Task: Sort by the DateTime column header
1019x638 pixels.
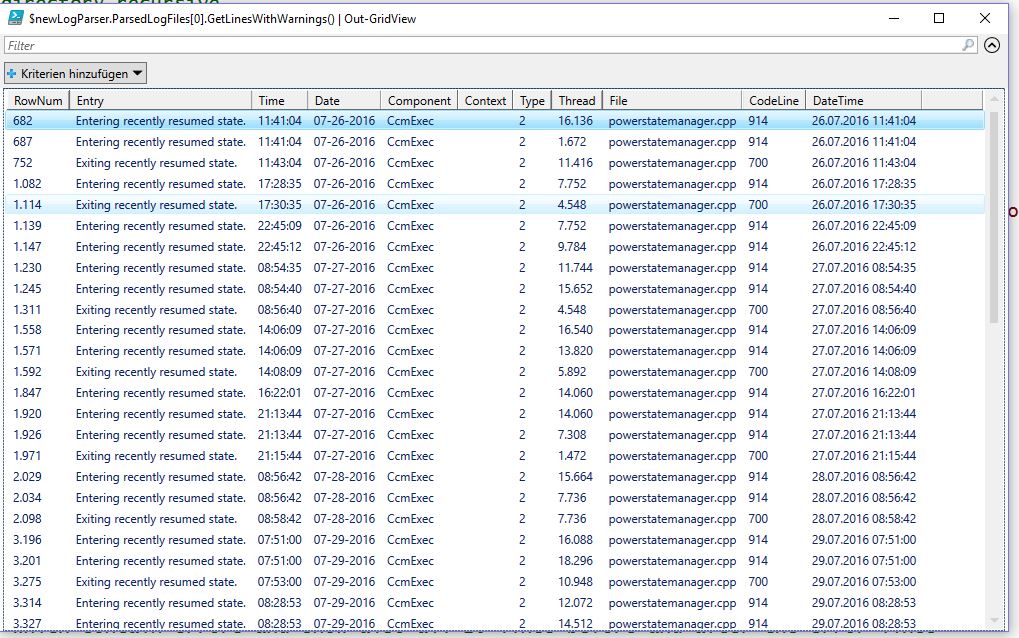Action: coord(863,101)
